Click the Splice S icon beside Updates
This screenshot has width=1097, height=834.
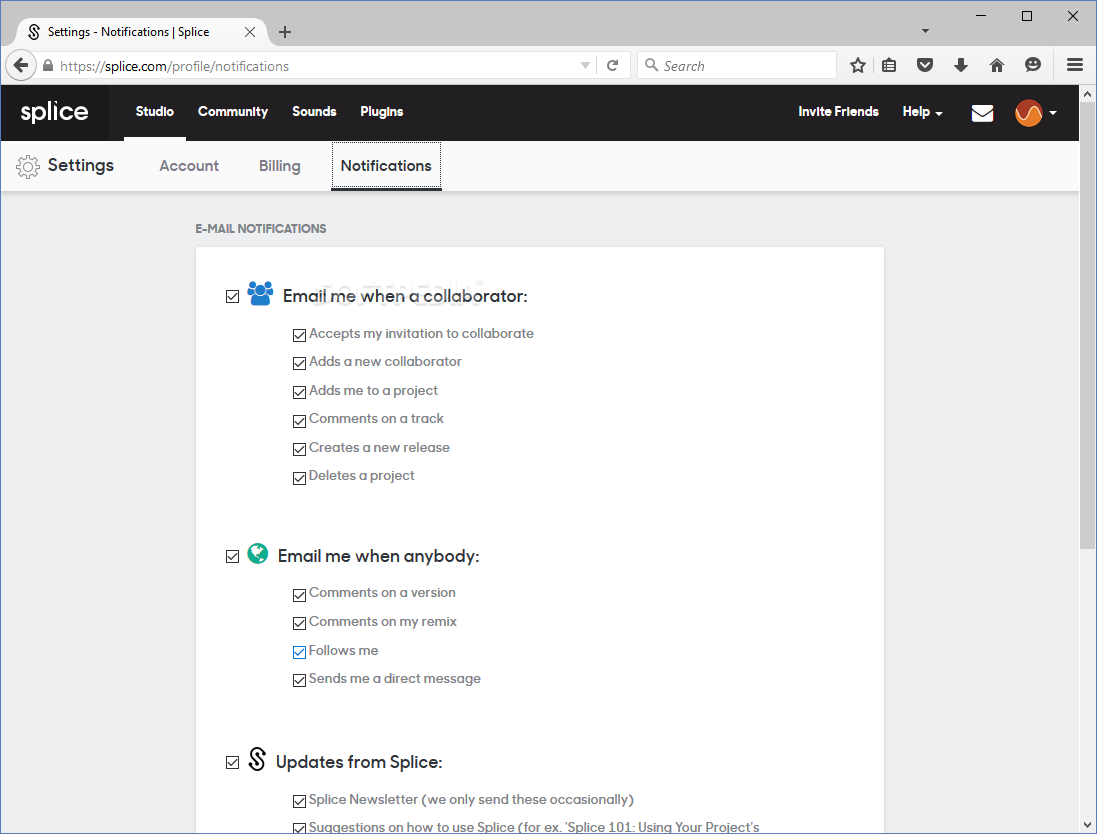[x=257, y=759]
